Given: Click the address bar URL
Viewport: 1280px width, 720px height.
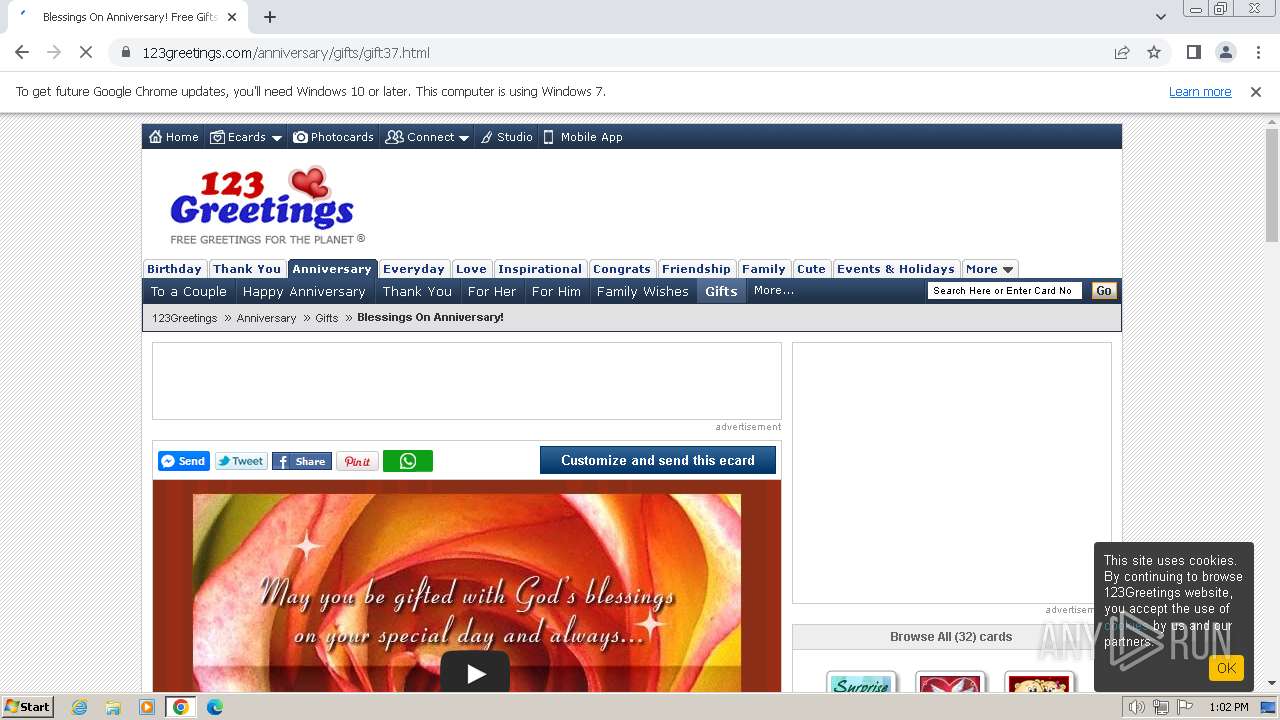Looking at the screenshot, I should coord(286,53).
